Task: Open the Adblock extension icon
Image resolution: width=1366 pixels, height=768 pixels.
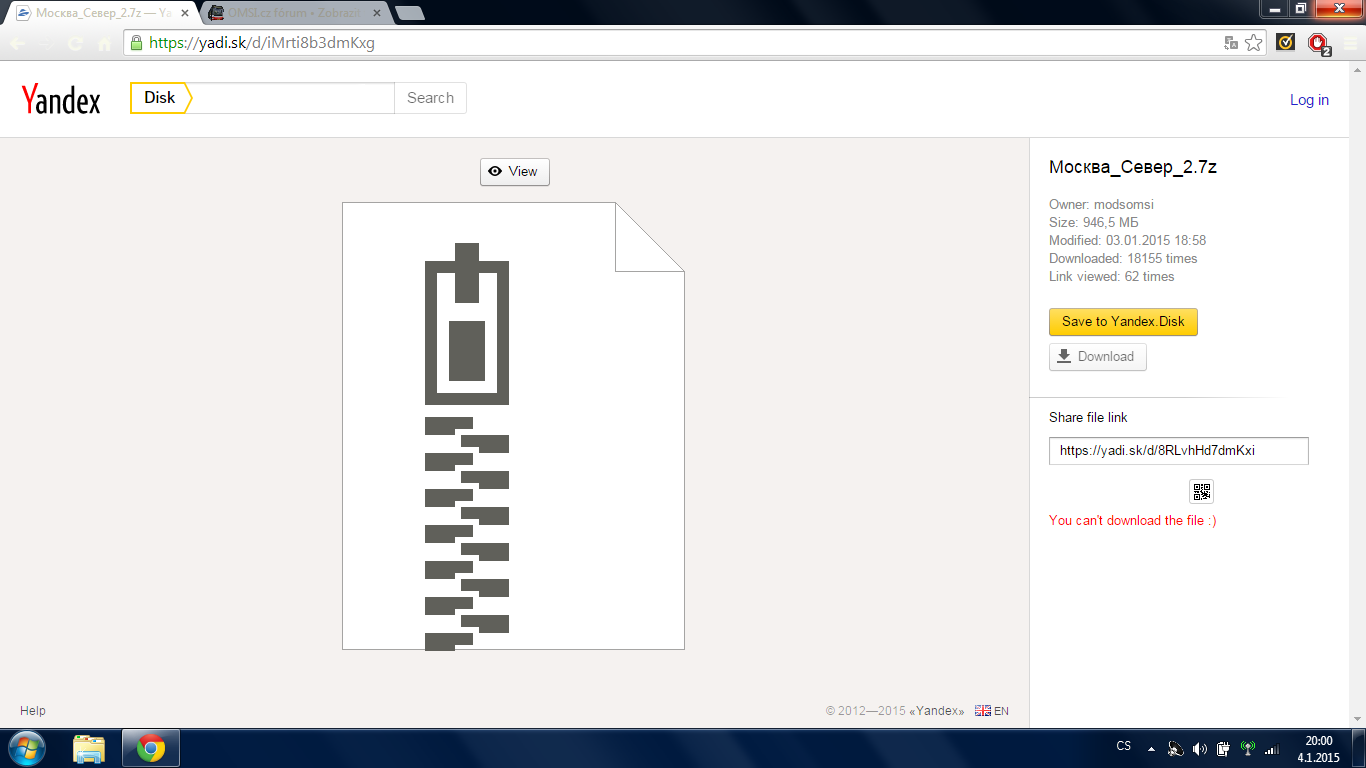Action: [1318, 43]
